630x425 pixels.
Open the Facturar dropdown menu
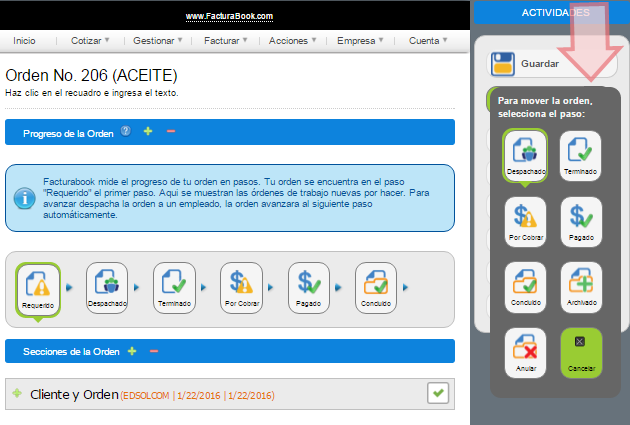coord(225,41)
